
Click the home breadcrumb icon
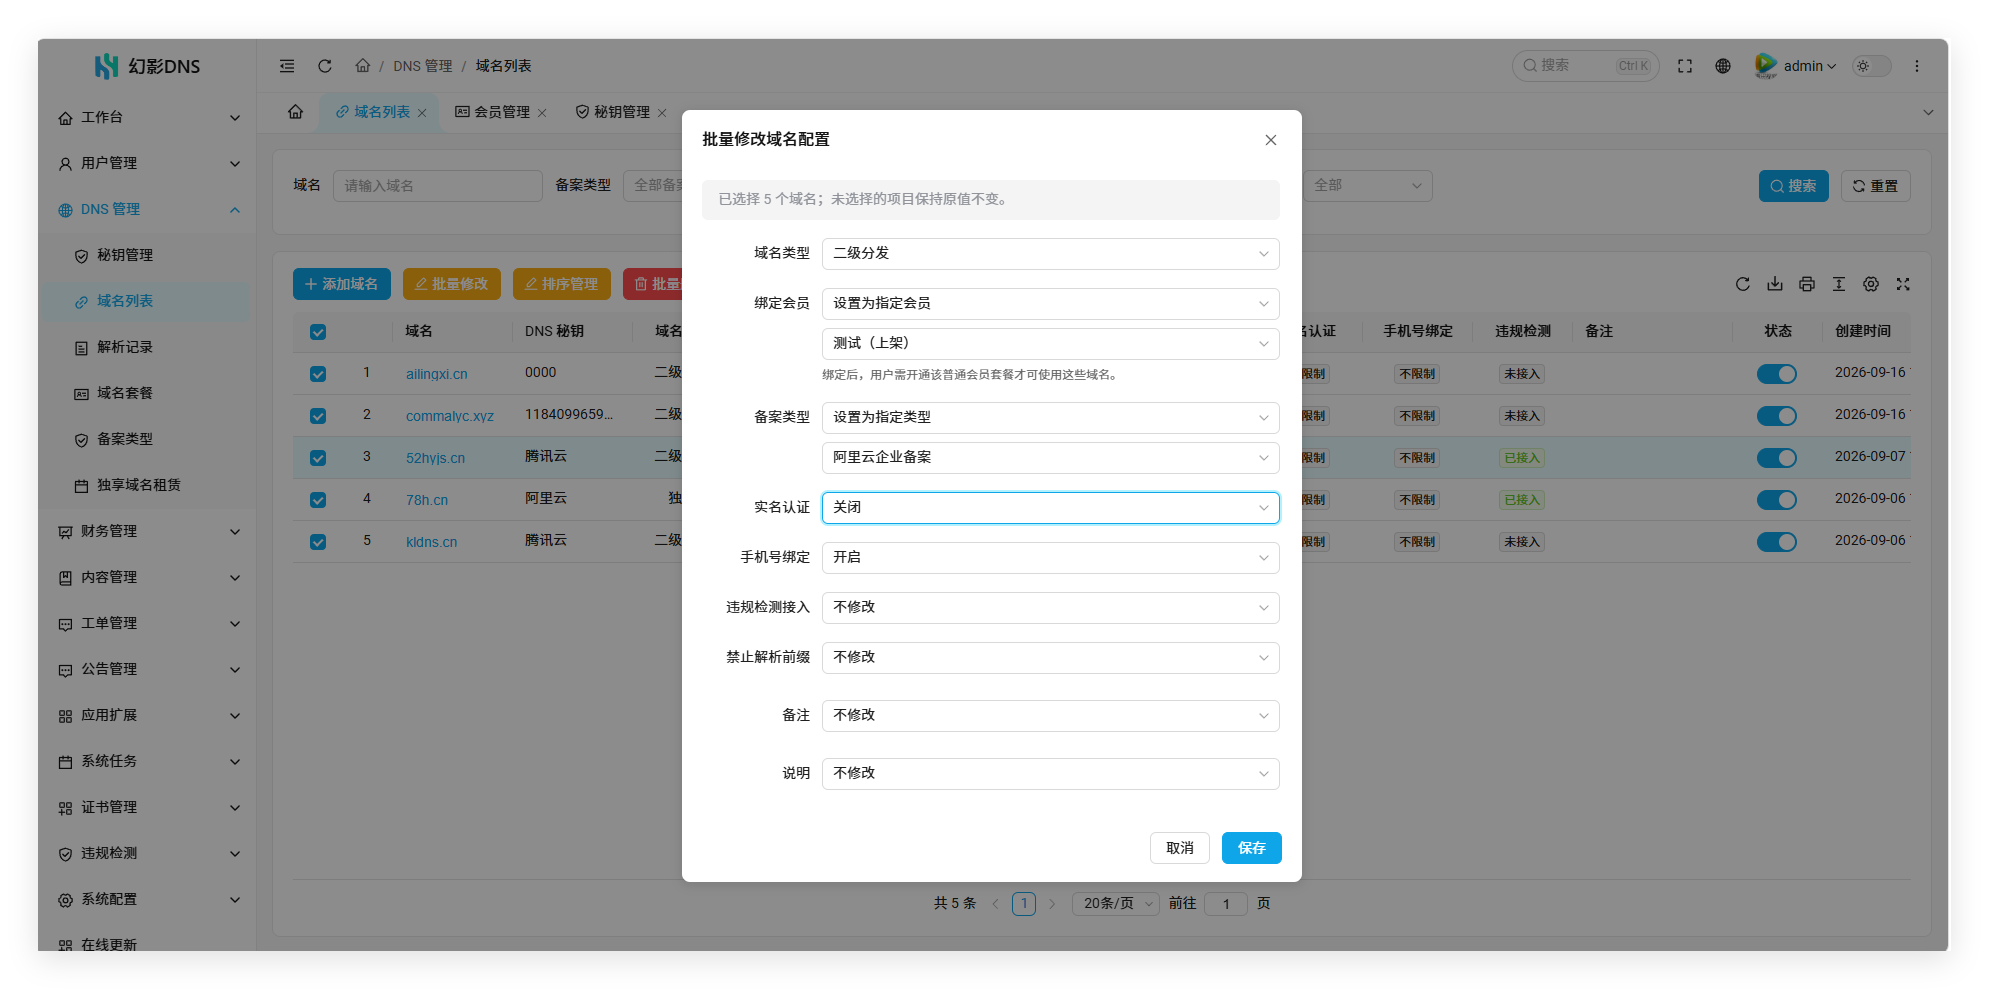pos(362,66)
